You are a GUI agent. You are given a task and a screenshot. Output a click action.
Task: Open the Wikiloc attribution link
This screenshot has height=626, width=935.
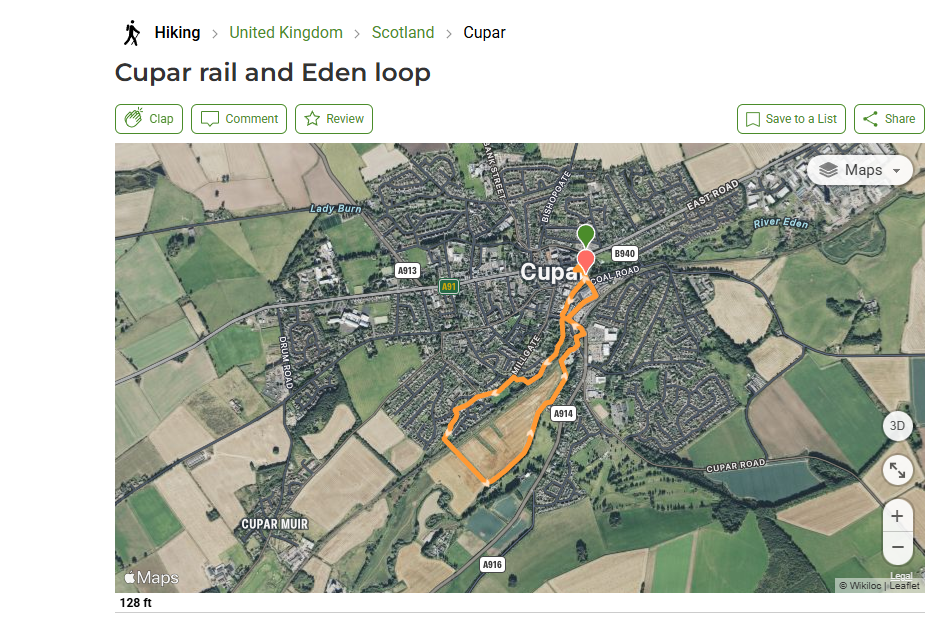pyautogui.click(x=866, y=586)
